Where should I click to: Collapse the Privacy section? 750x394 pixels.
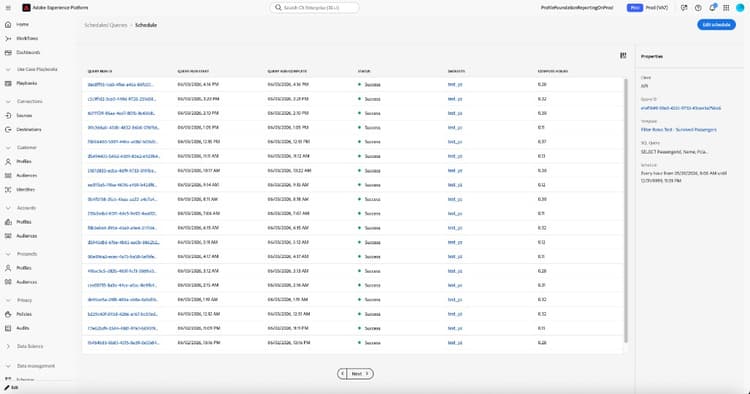pos(8,300)
